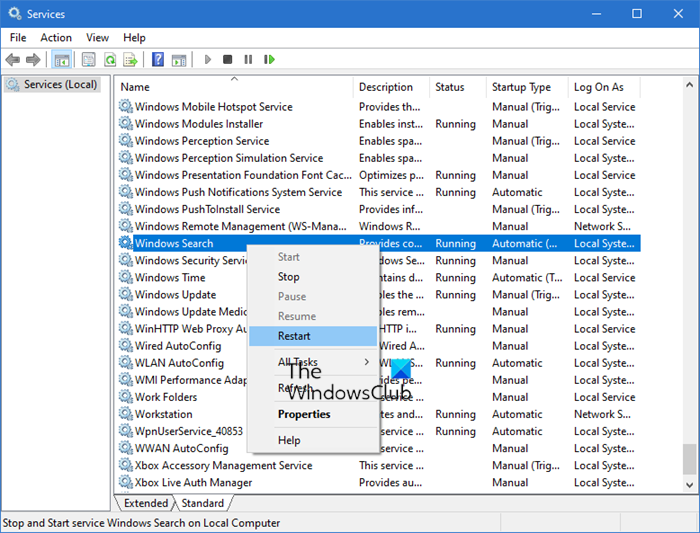Click gear icon of Windows Update row

click(125, 295)
